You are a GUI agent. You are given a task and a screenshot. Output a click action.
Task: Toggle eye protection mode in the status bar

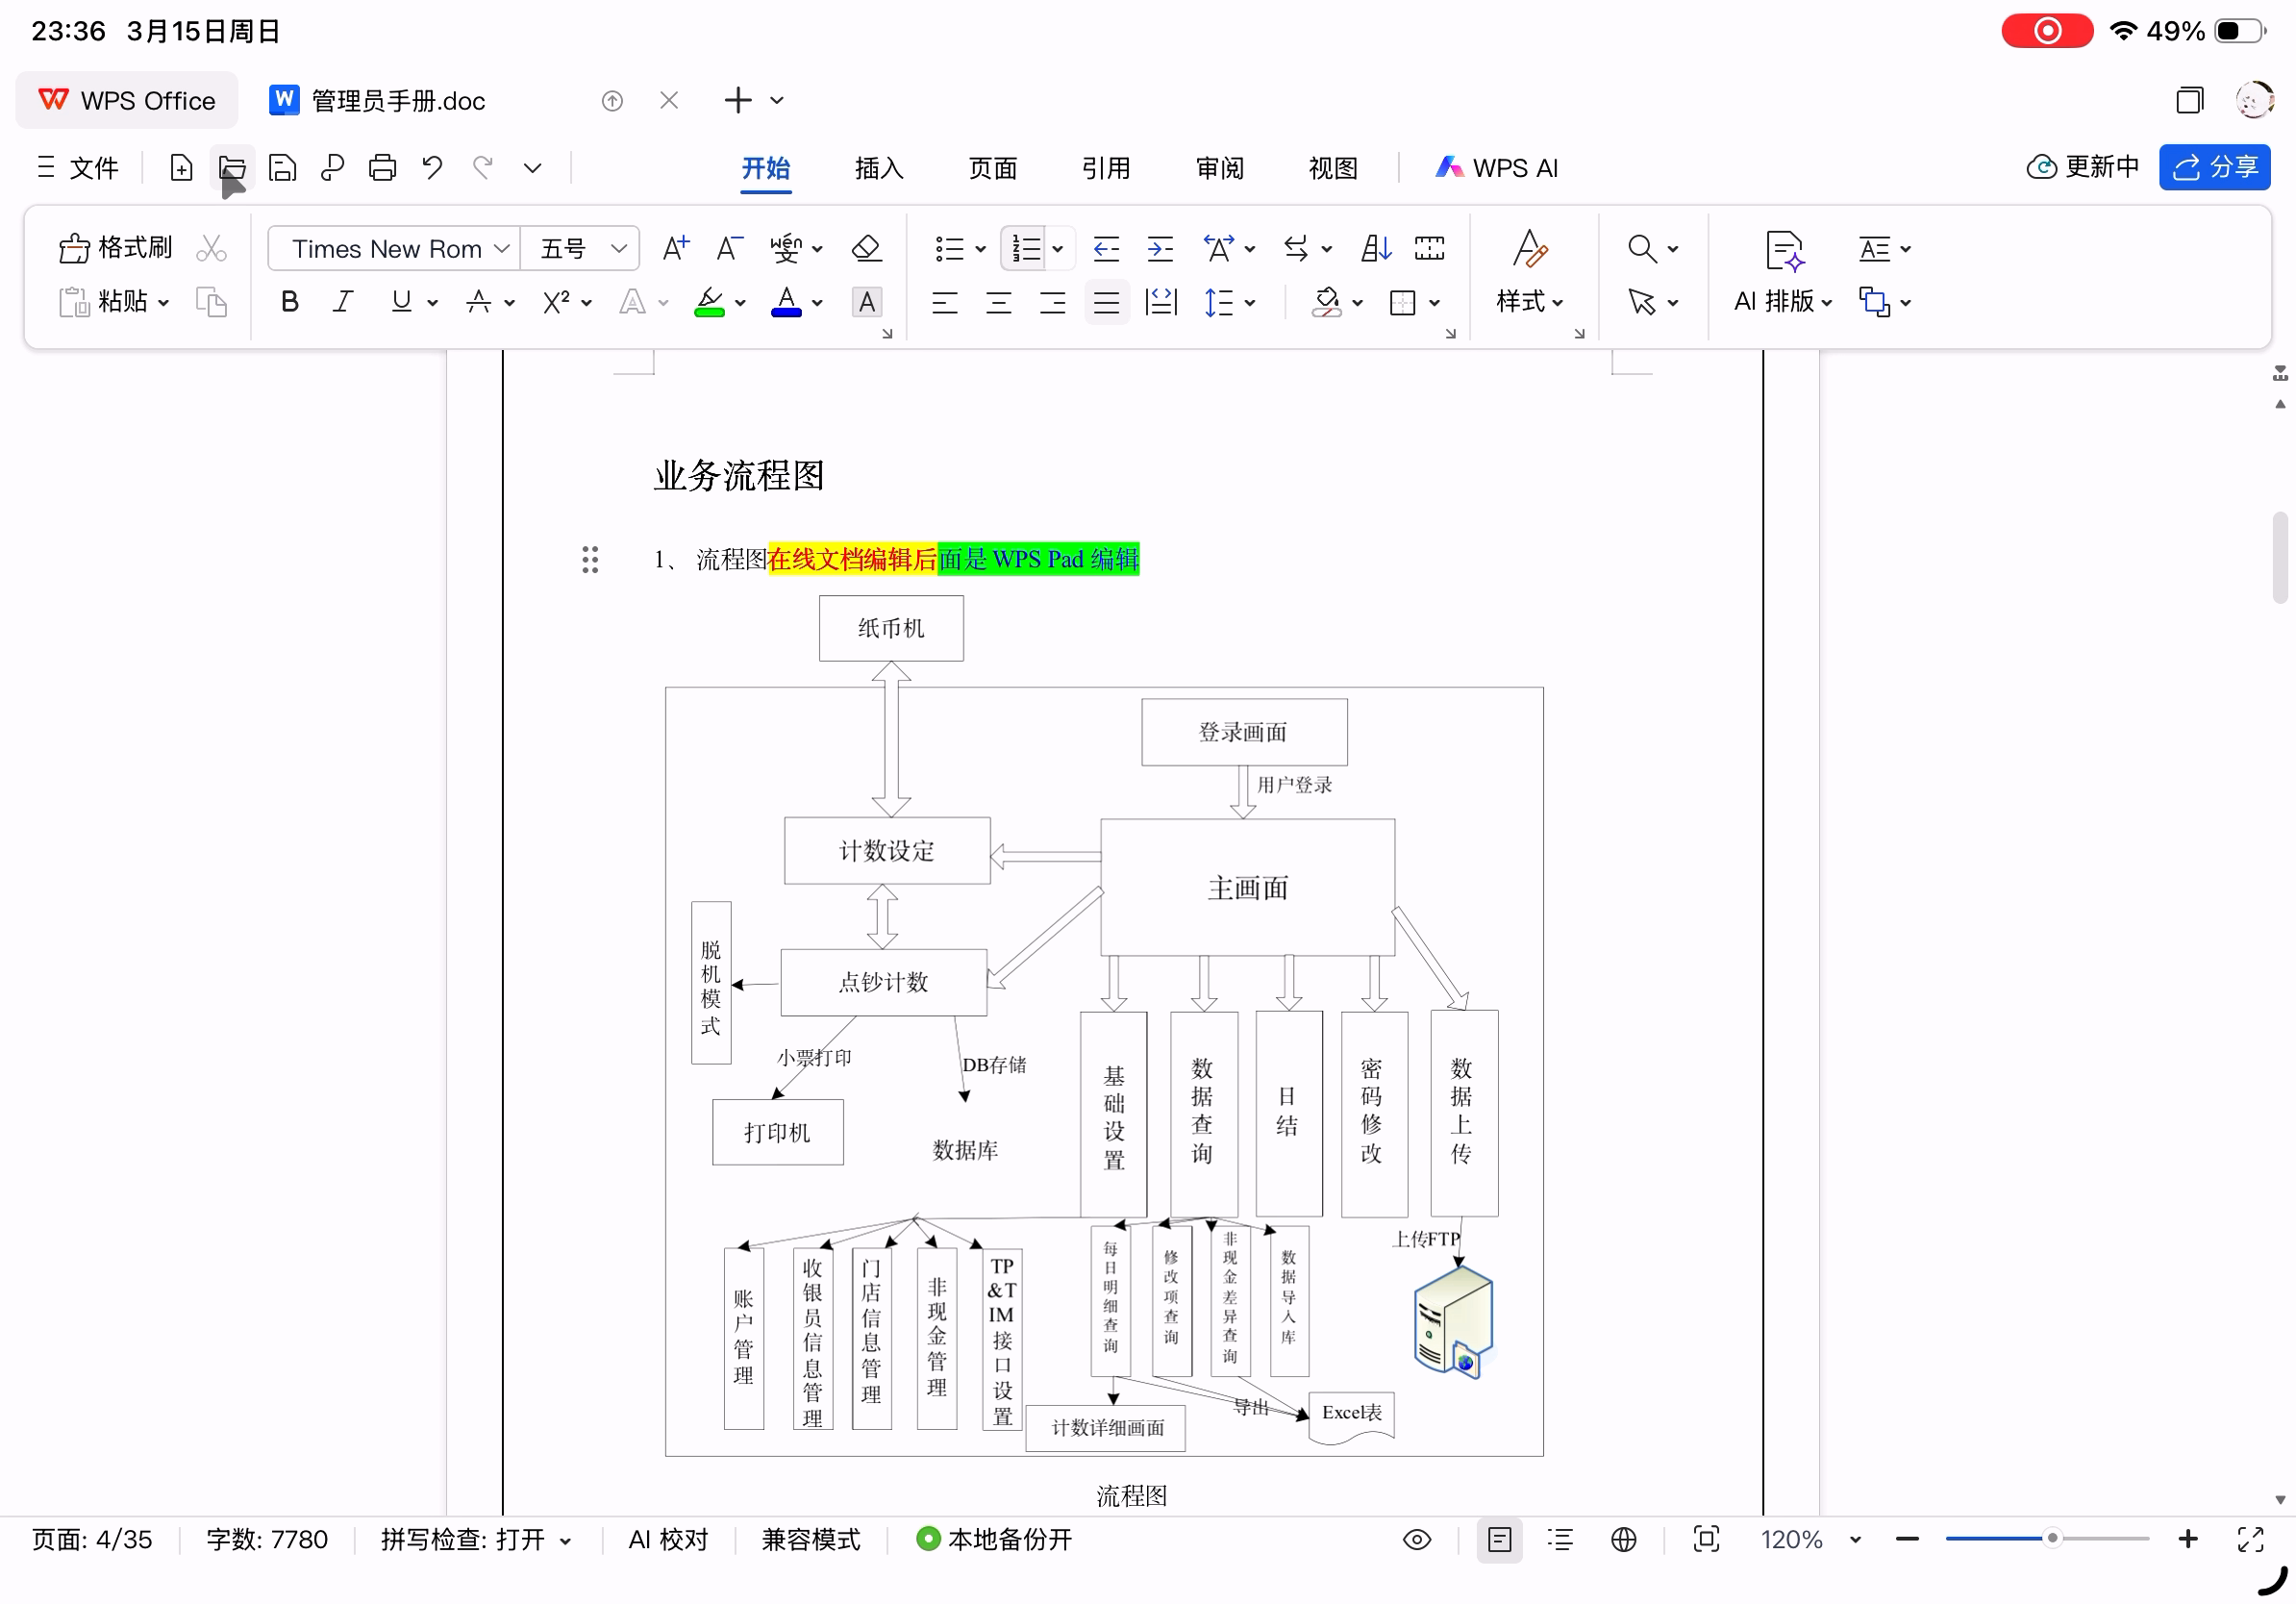coord(1416,1539)
